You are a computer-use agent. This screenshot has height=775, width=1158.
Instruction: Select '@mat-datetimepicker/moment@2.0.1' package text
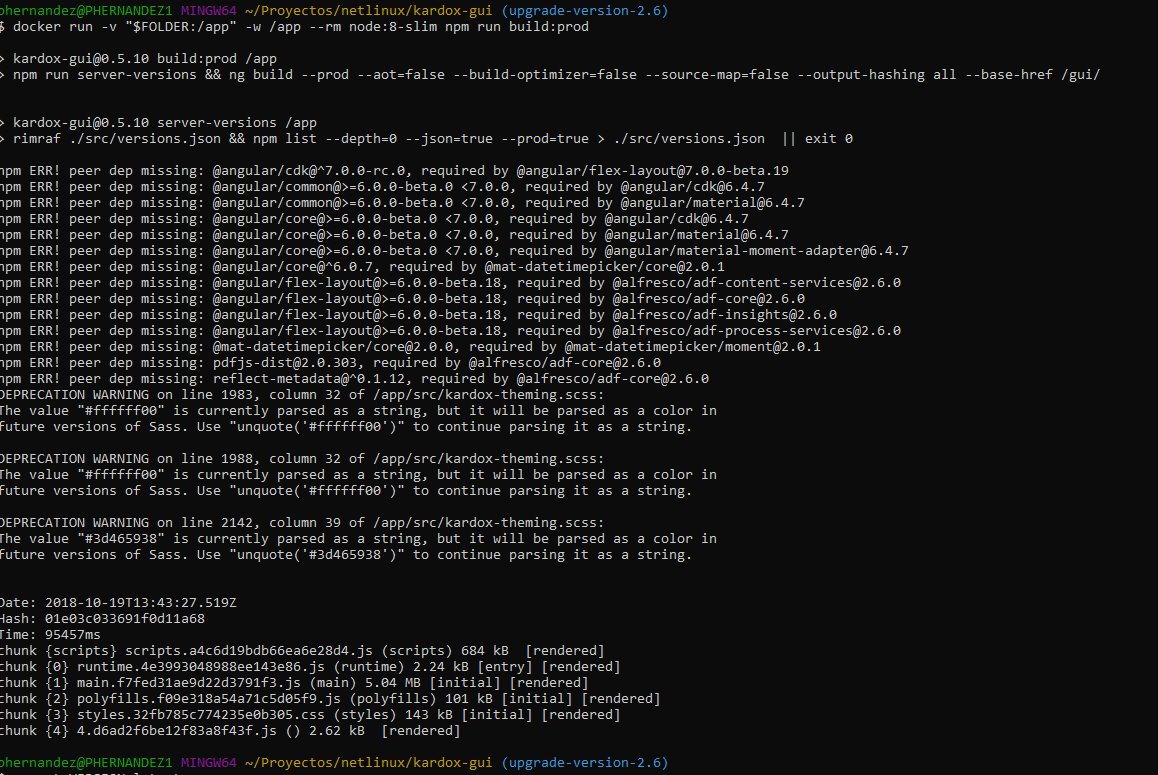(x=693, y=347)
